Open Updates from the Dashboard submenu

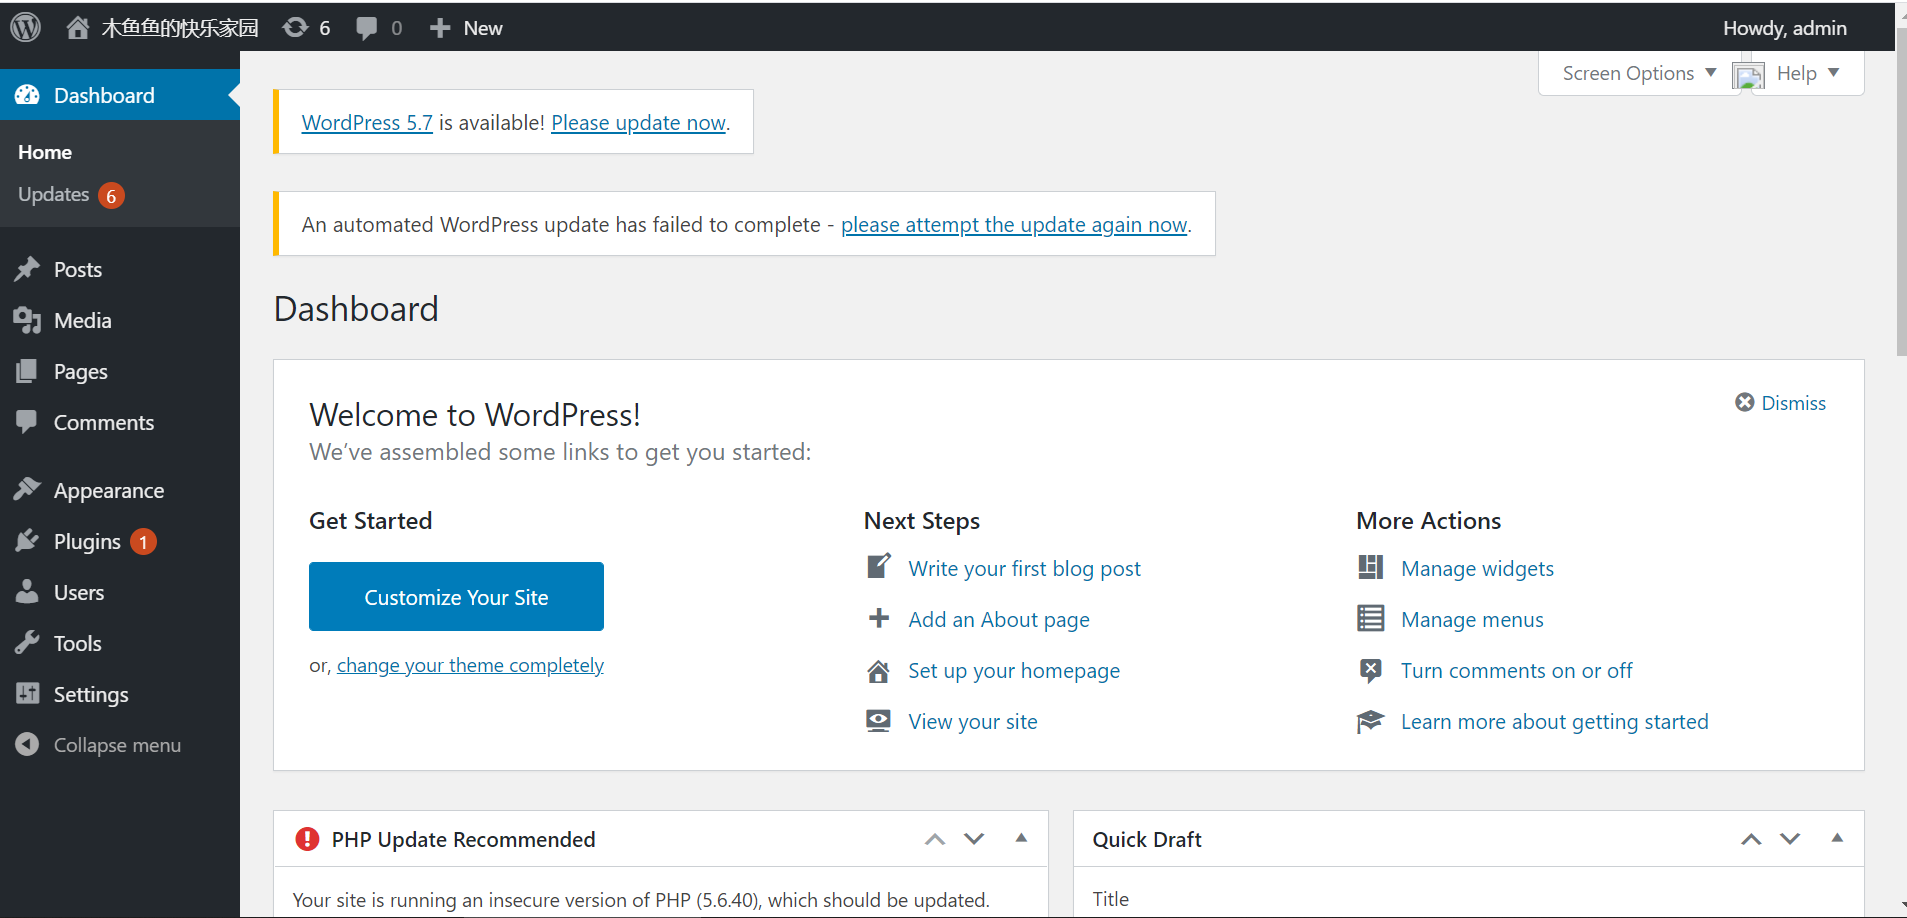(55, 195)
